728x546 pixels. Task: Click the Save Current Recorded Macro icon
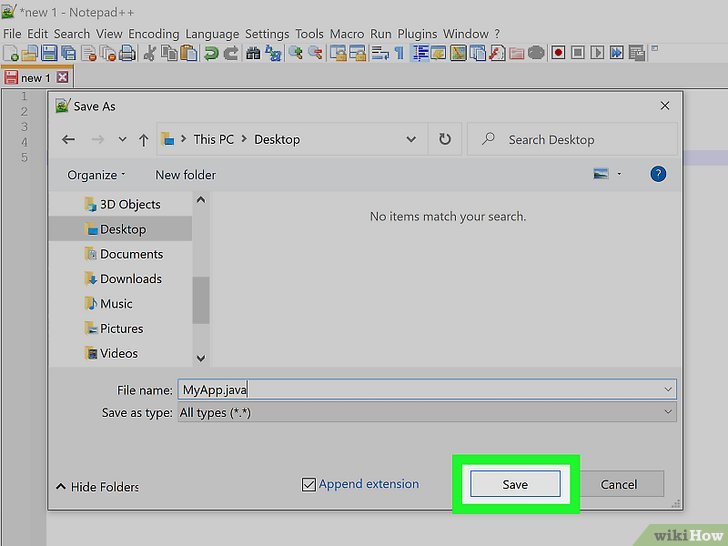pyautogui.click(x=637, y=52)
